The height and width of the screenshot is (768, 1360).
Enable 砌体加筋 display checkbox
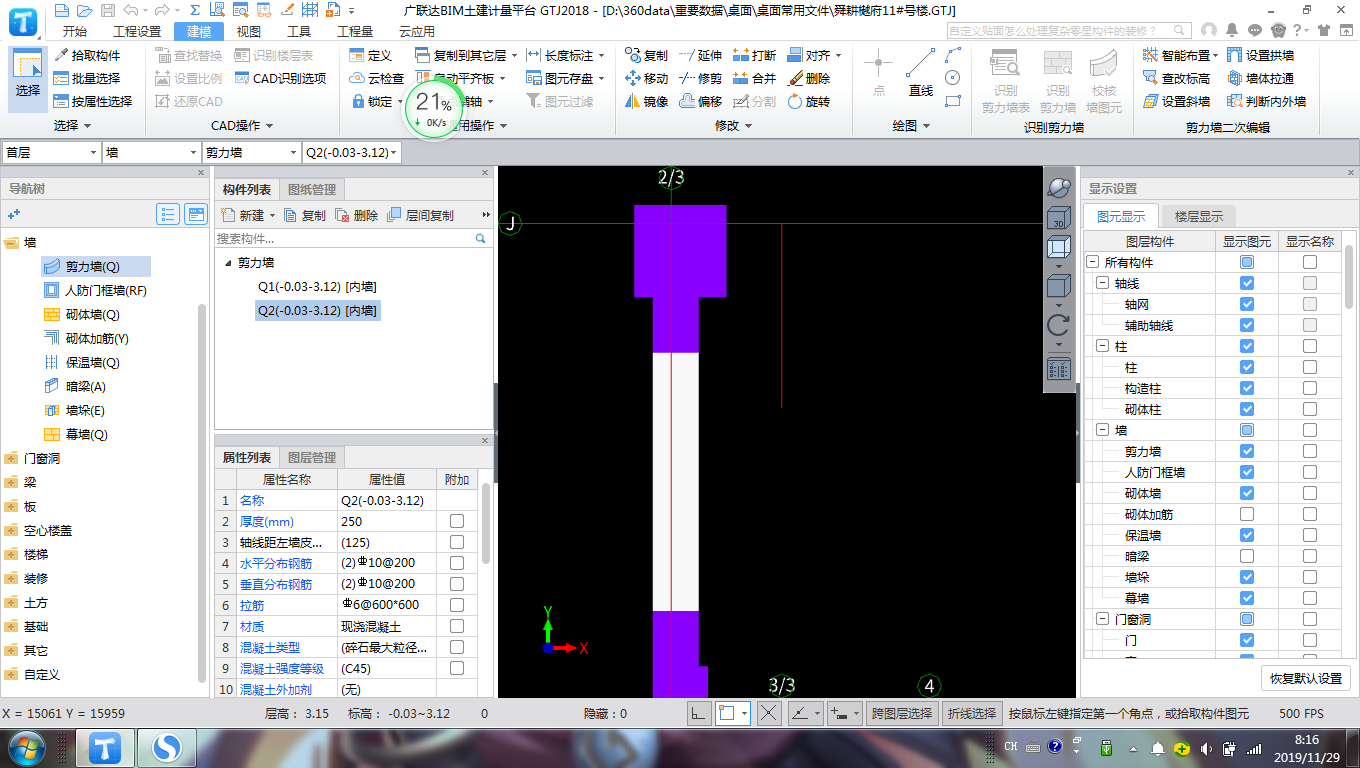coord(1247,514)
